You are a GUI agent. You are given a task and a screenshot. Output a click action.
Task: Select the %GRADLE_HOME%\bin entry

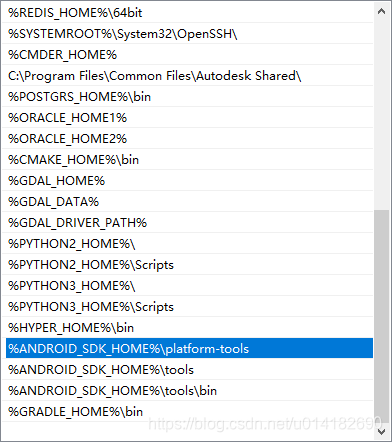[188, 411]
